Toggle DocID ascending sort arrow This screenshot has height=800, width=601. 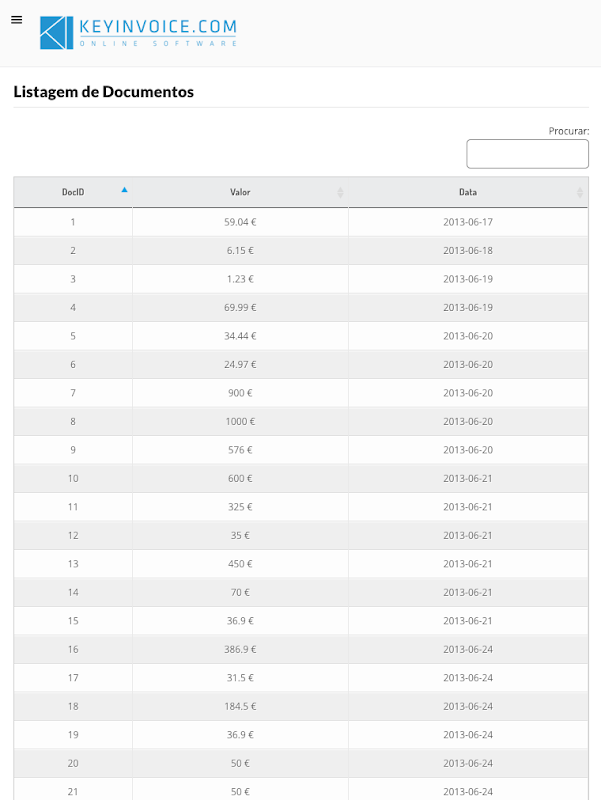click(124, 190)
